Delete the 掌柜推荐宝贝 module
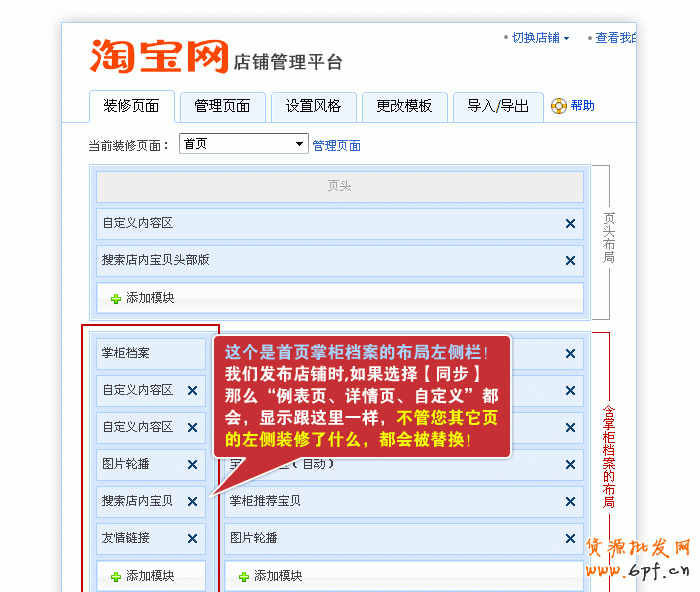 570,502
